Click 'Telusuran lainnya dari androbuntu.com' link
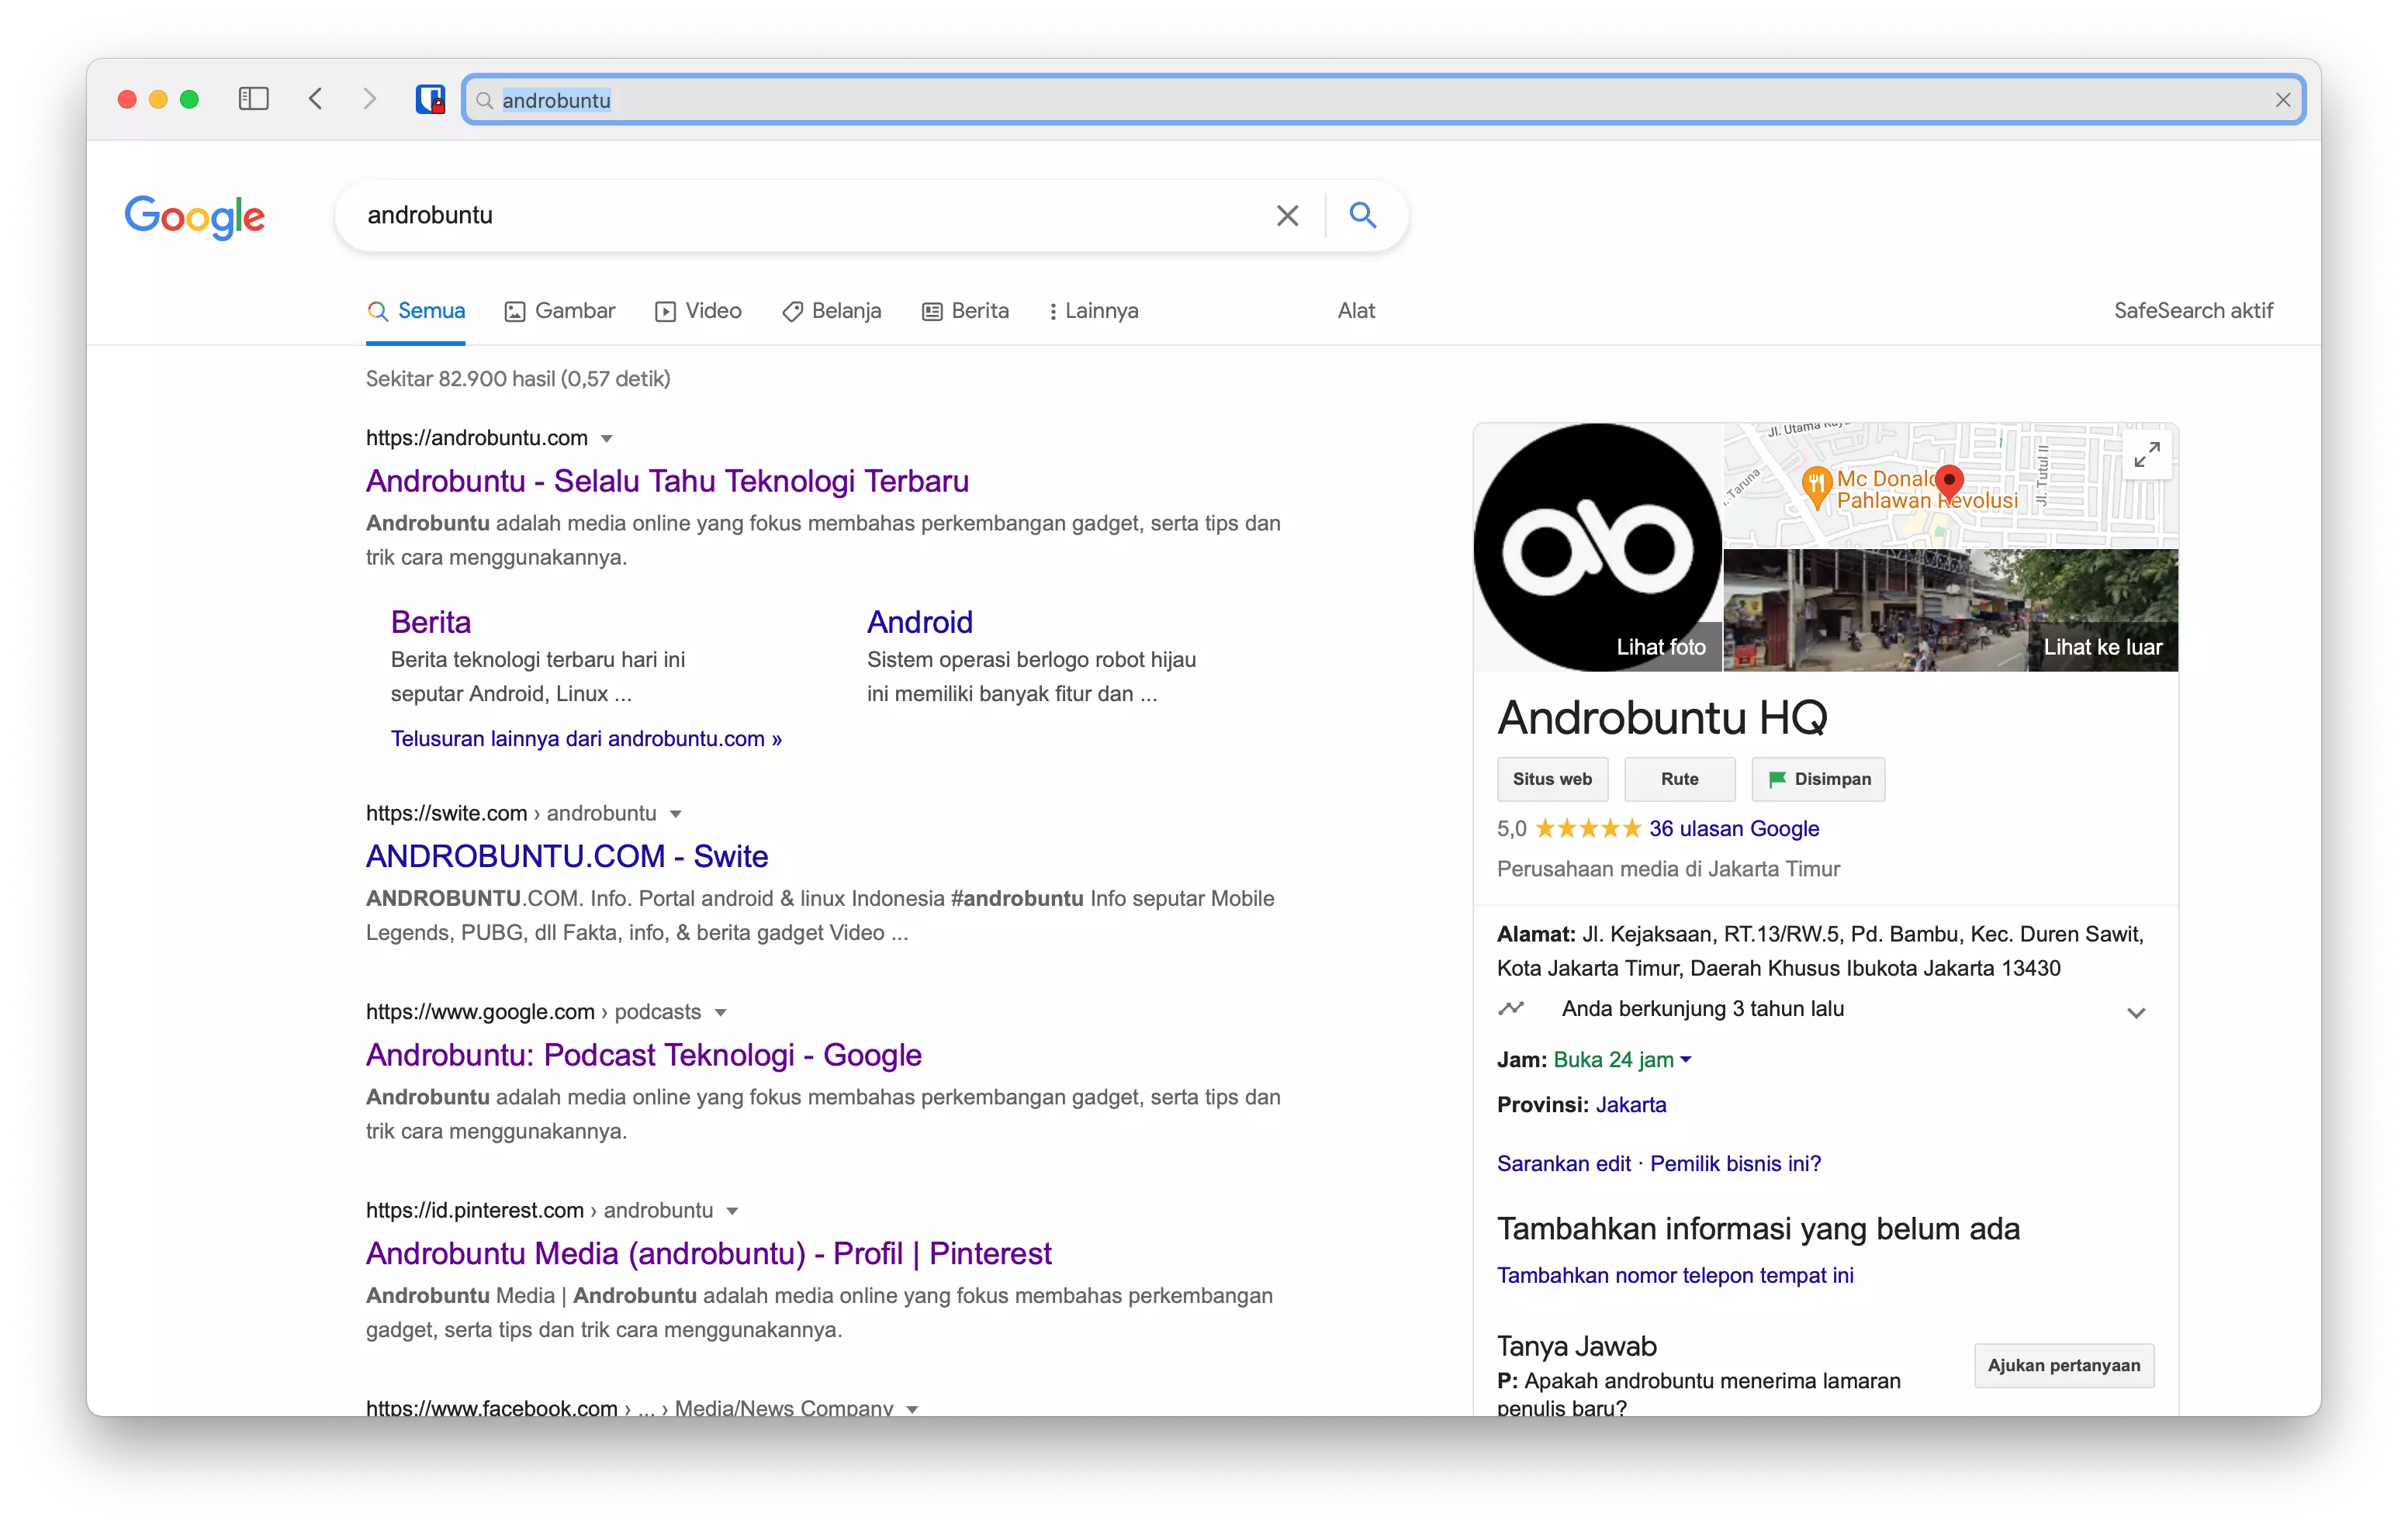 [586, 739]
